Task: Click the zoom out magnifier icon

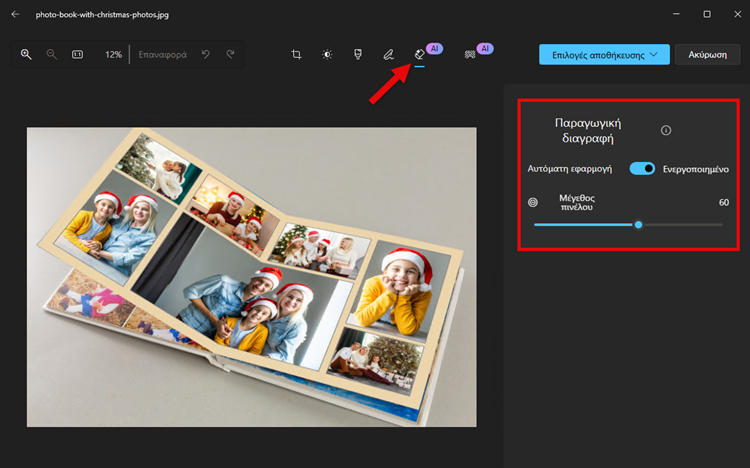Action: (52, 54)
